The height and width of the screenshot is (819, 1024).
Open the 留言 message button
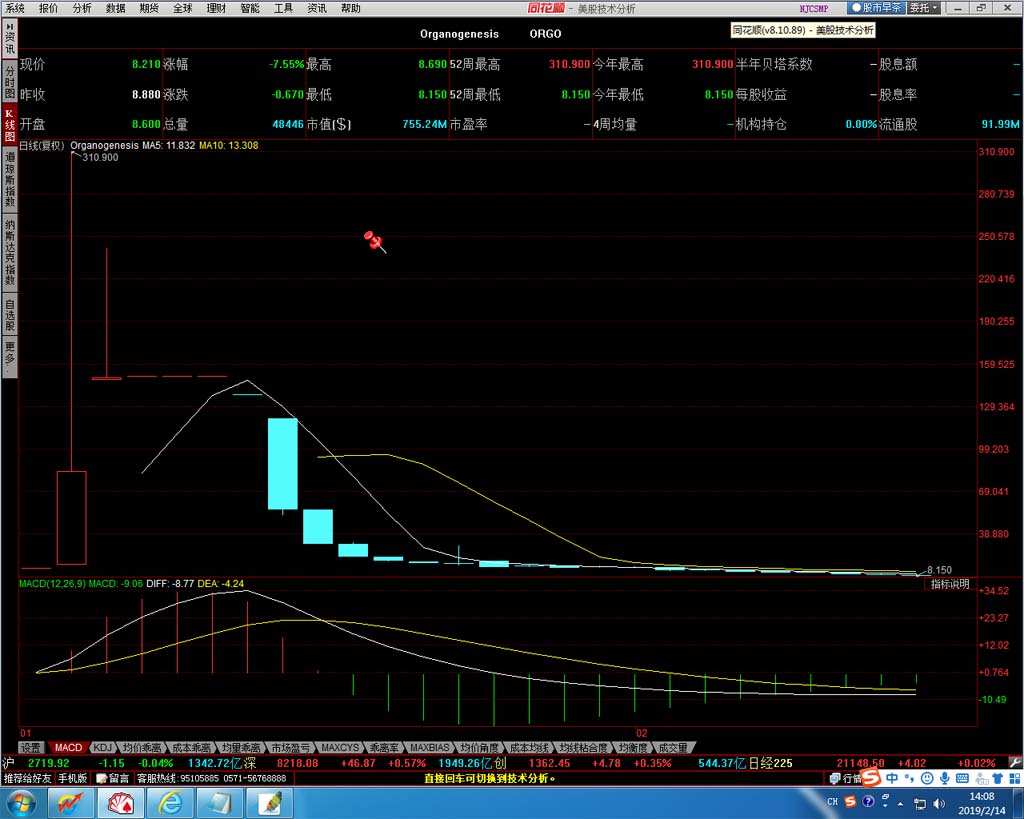pos(112,779)
